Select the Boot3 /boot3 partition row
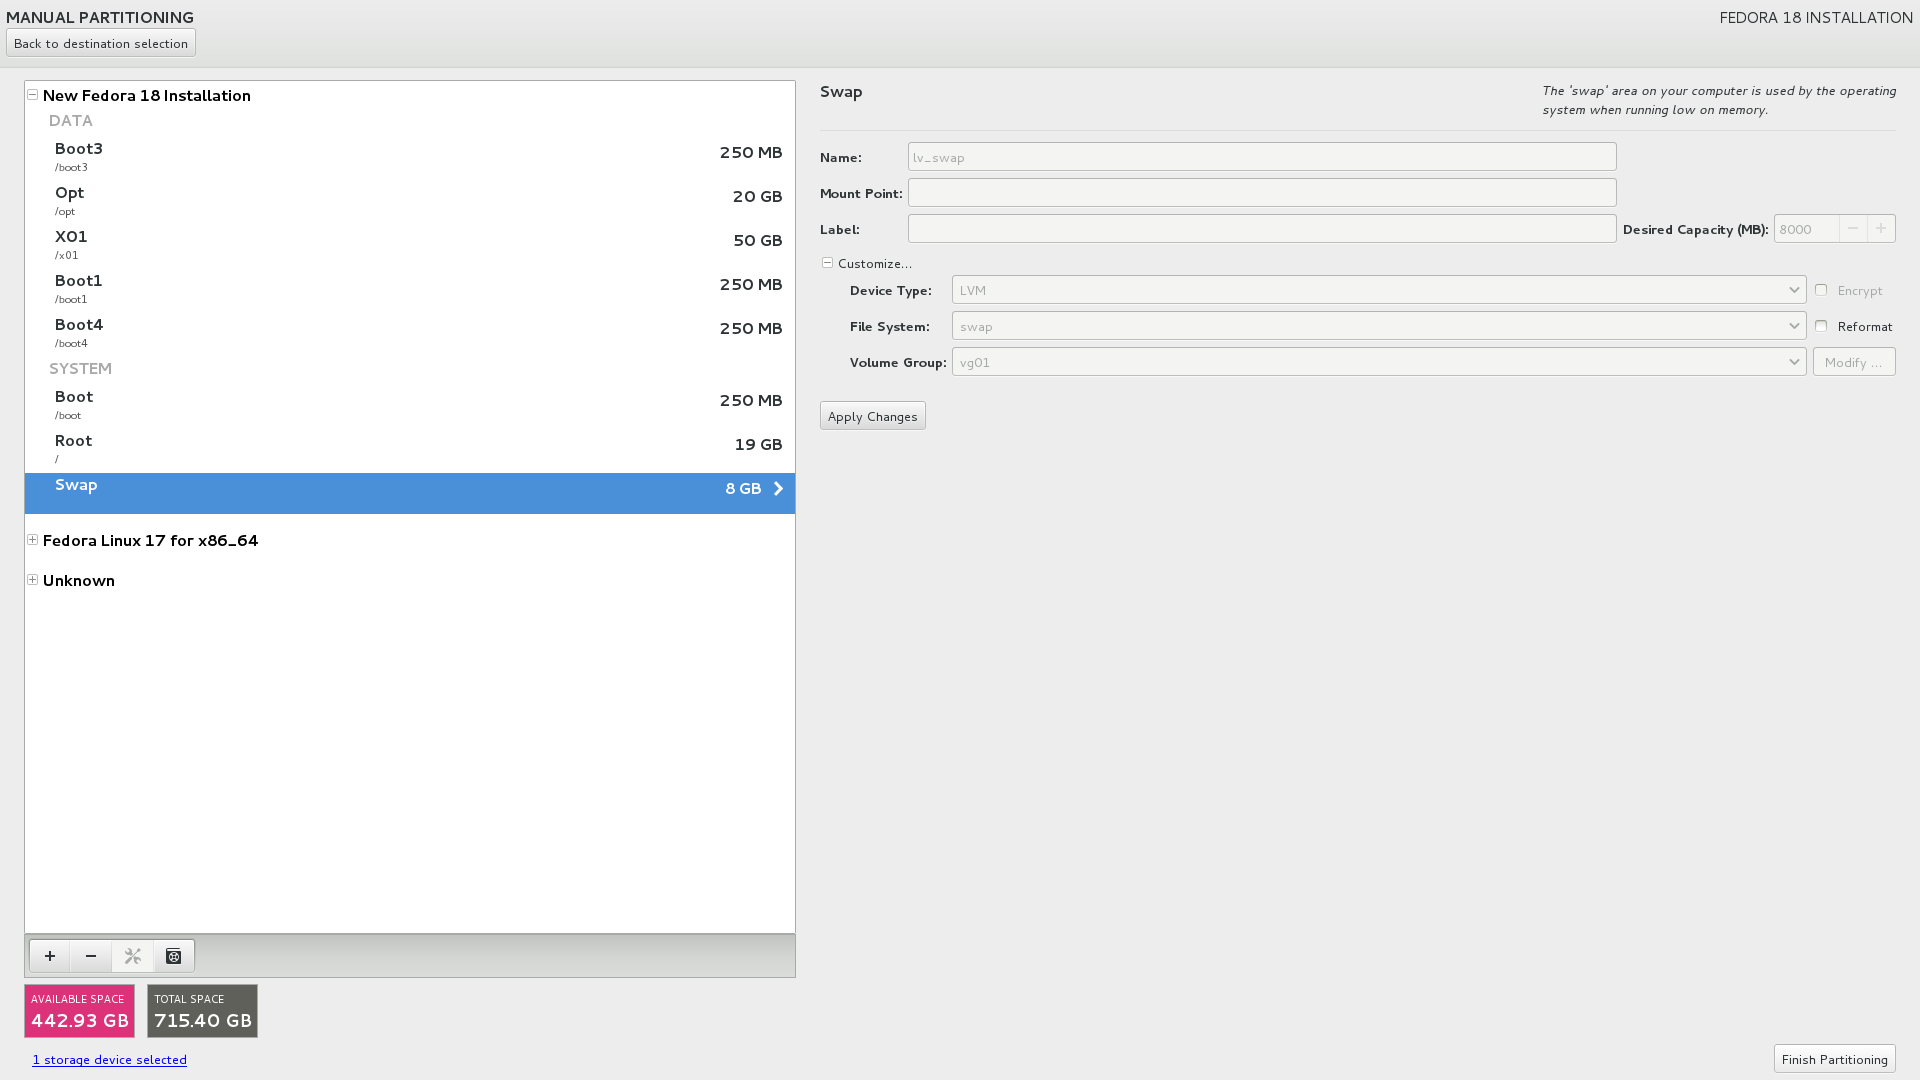 click(x=410, y=156)
